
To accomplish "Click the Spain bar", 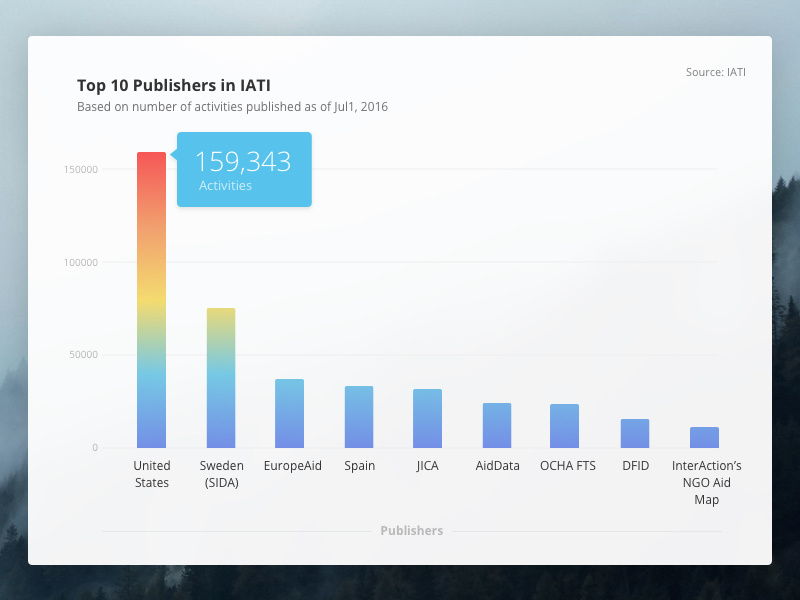I will click(x=359, y=415).
